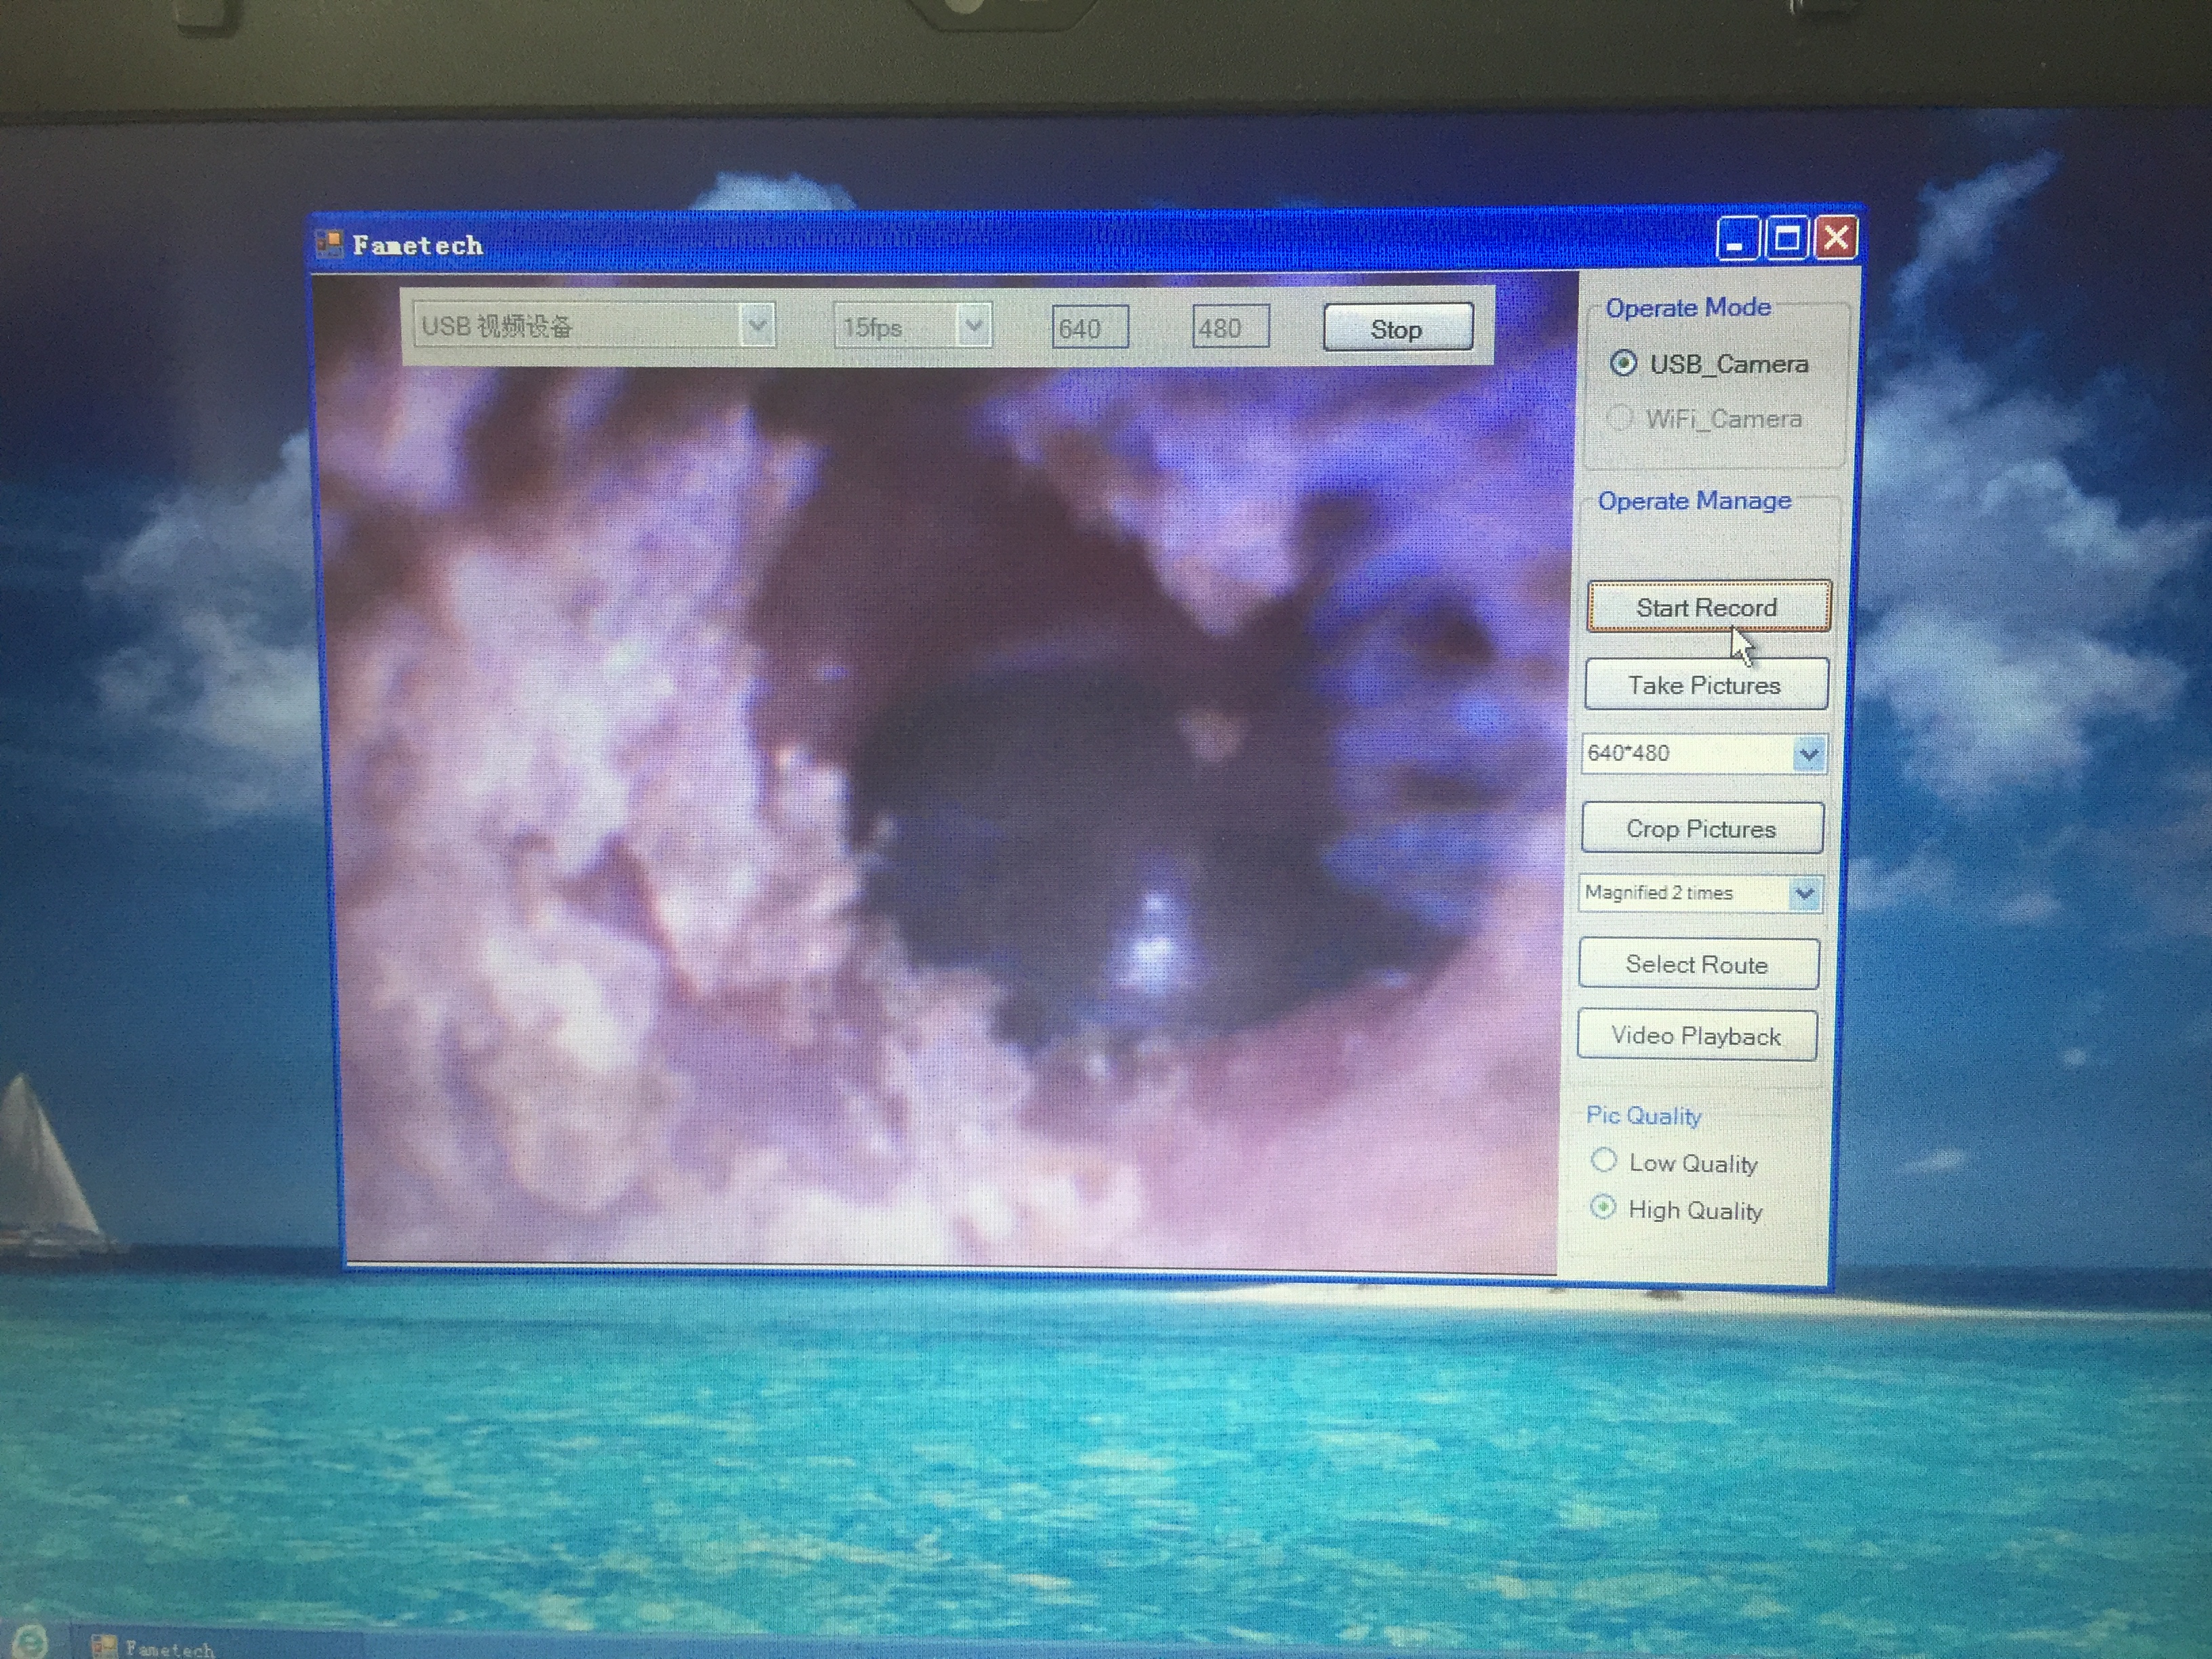Click the Operate Manage group label
Screen dimensions: 2212x1659
coord(1694,500)
